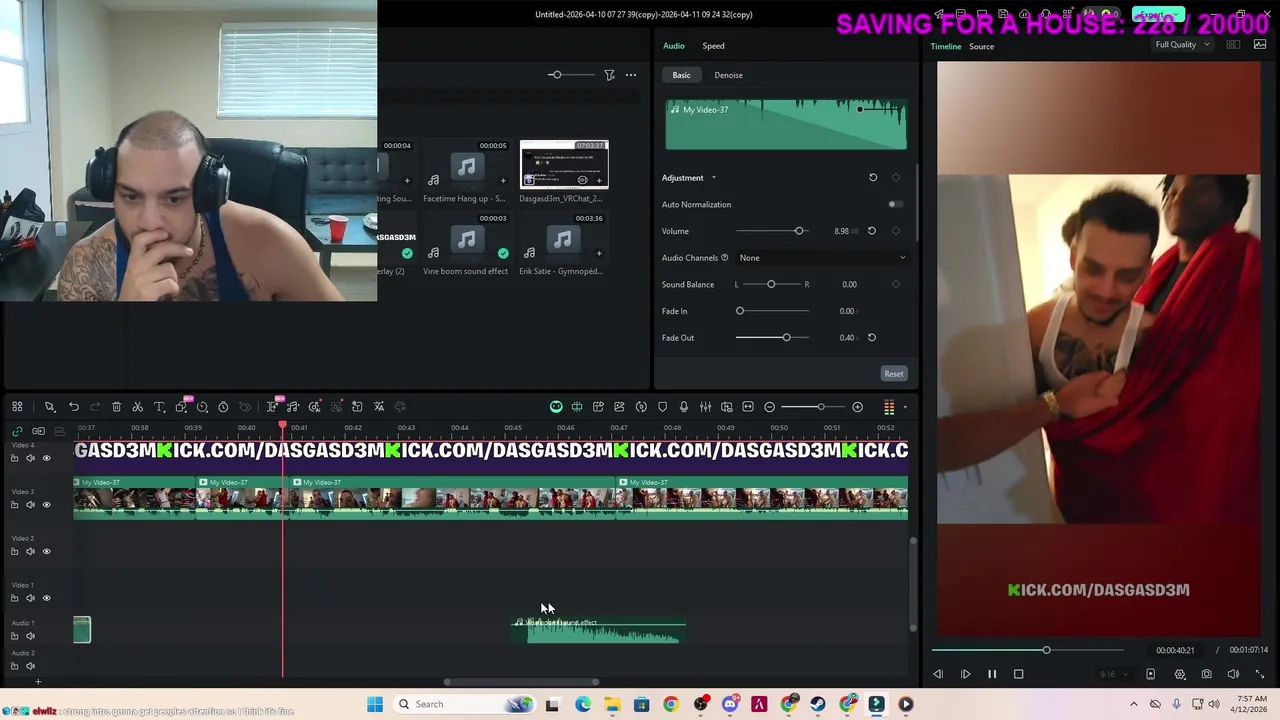Switch preview to Timeline tab
The width and height of the screenshot is (1280, 720).
[945, 47]
